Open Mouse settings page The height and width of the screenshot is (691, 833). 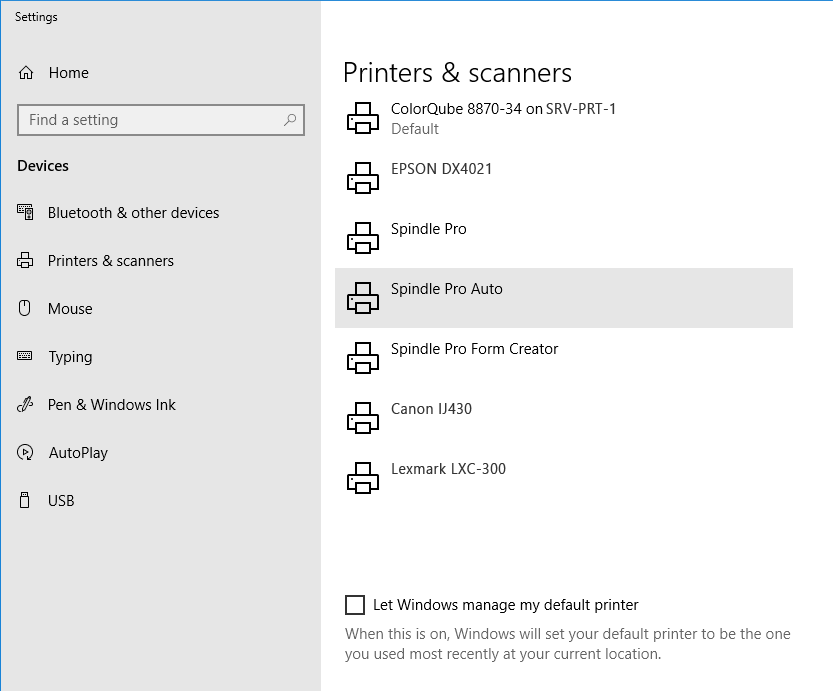point(70,309)
